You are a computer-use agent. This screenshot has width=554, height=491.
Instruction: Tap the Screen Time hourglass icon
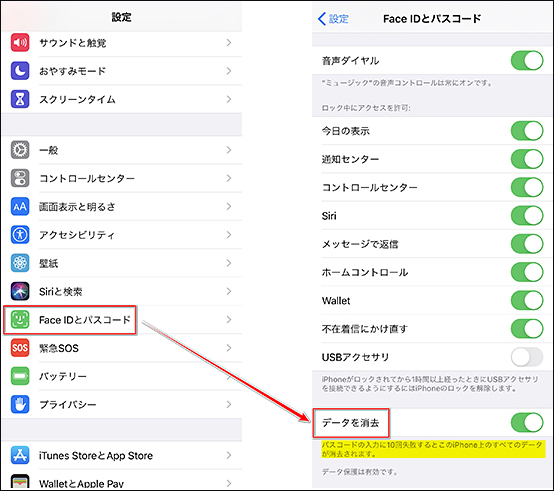click(x=20, y=99)
